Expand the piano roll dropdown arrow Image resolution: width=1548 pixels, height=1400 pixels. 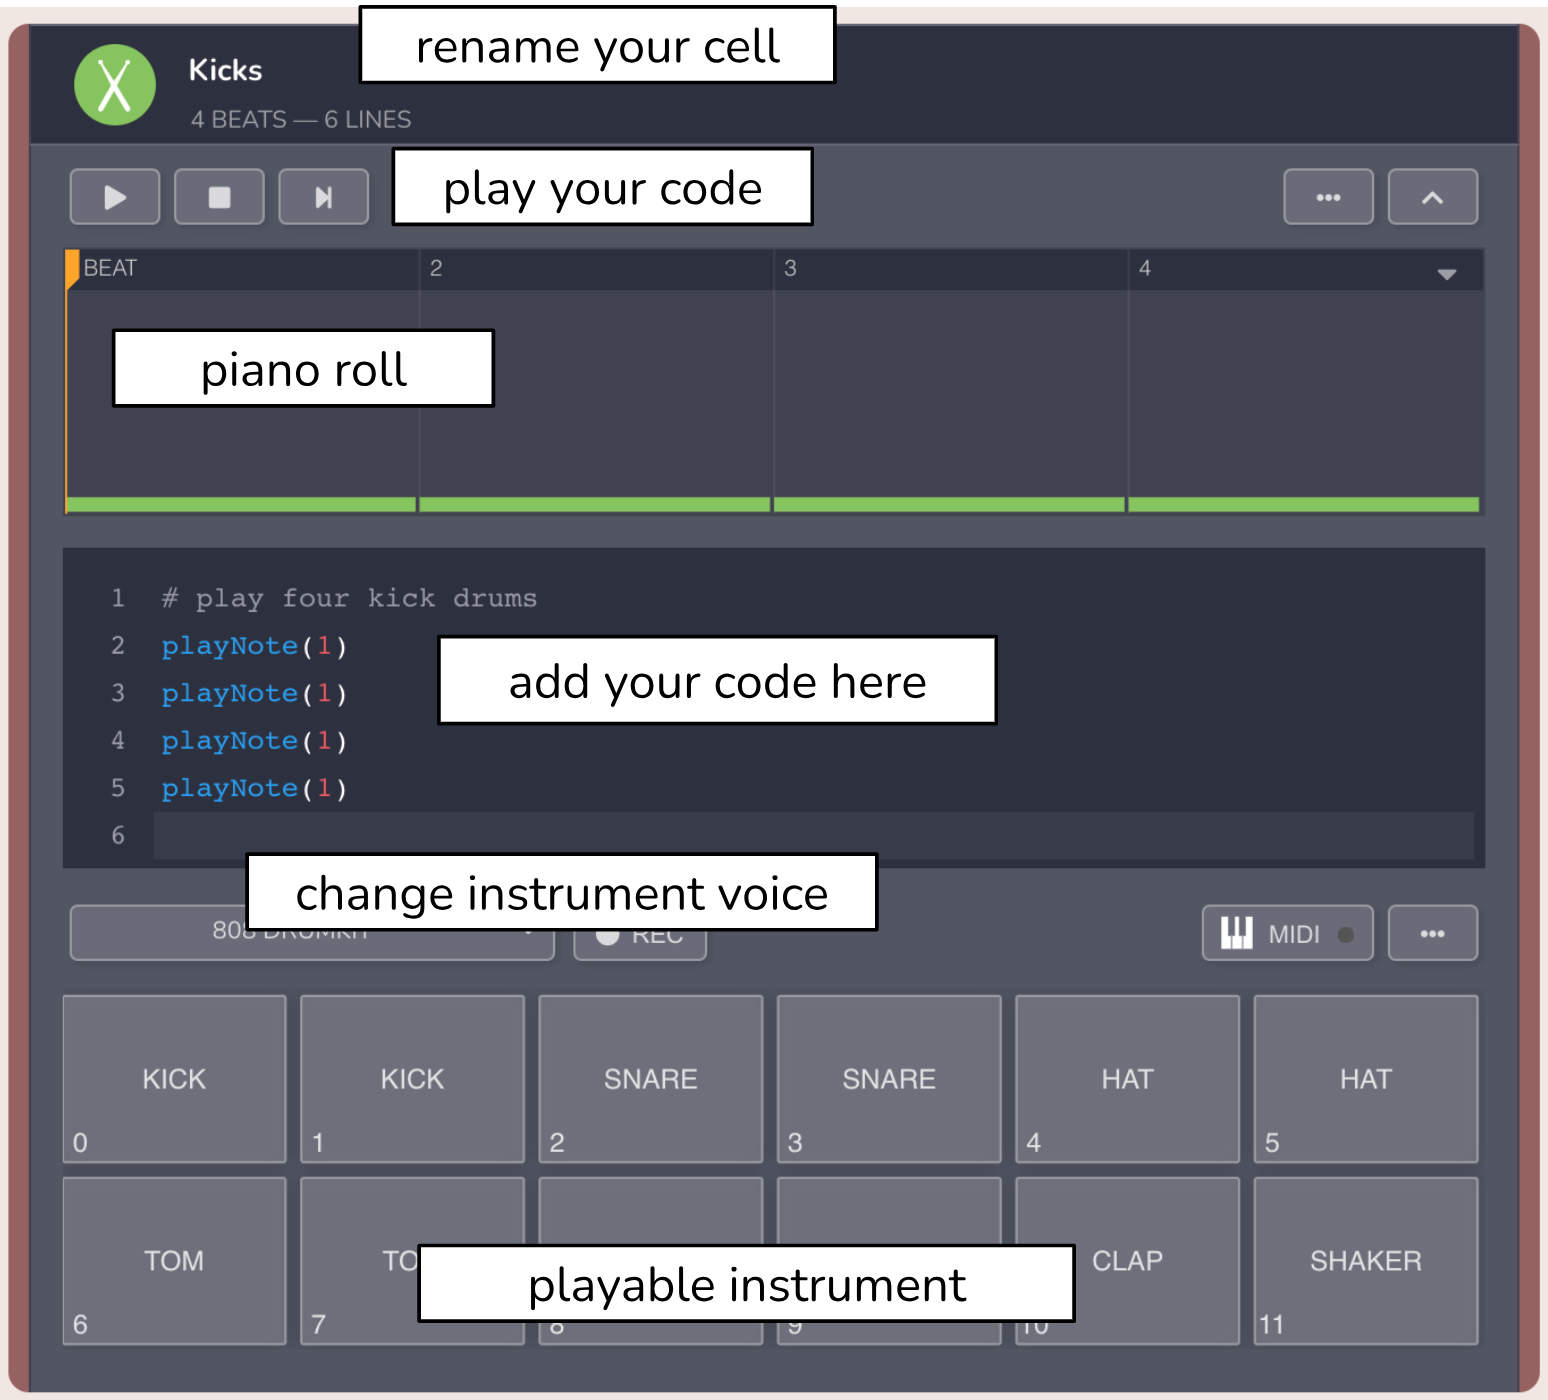(x=1446, y=274)
